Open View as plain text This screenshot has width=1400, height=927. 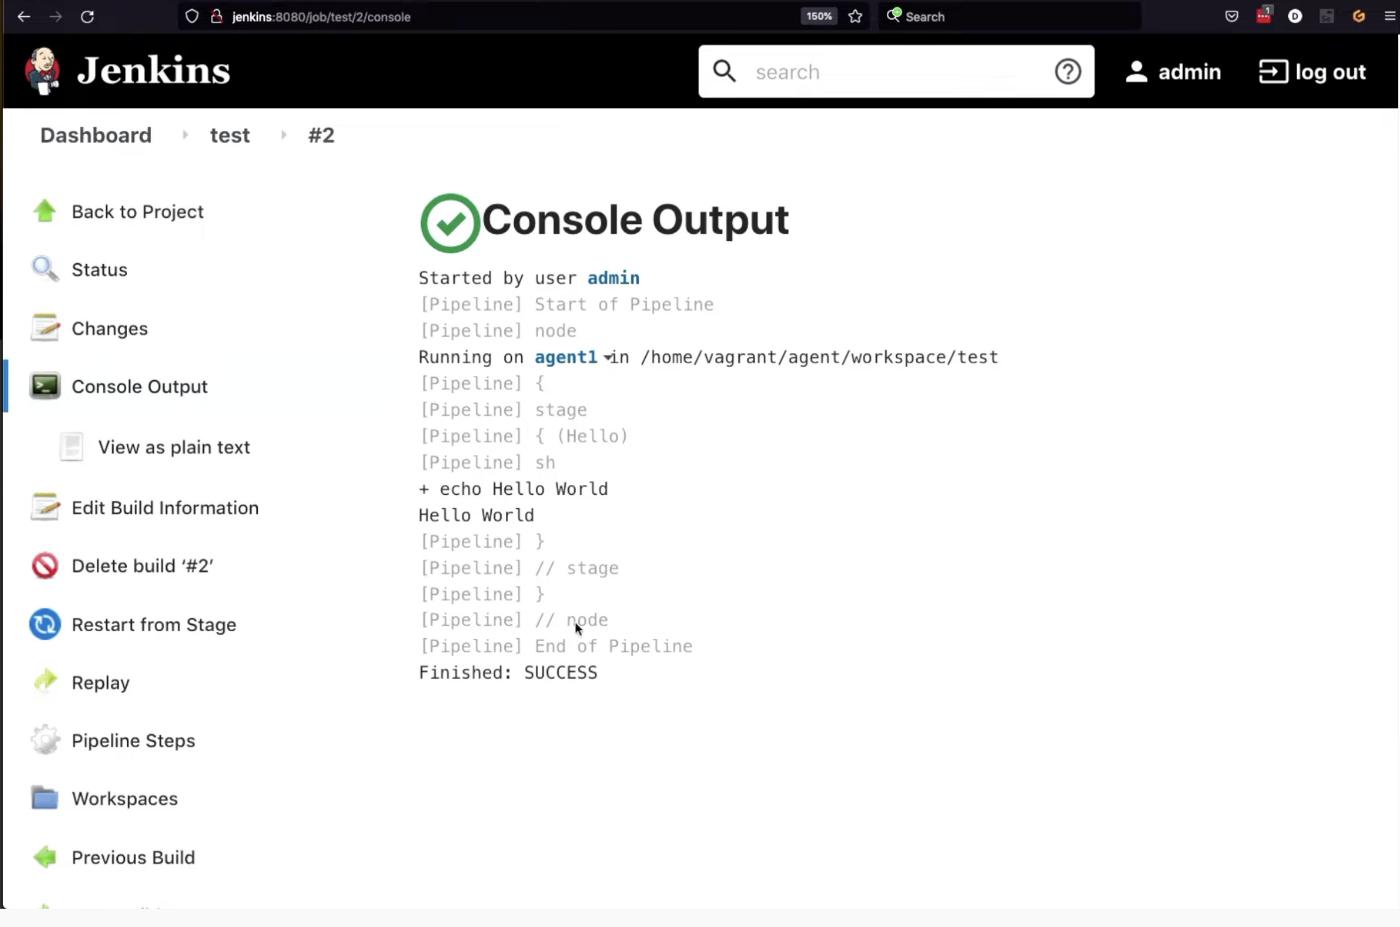(x=174, y=448)
